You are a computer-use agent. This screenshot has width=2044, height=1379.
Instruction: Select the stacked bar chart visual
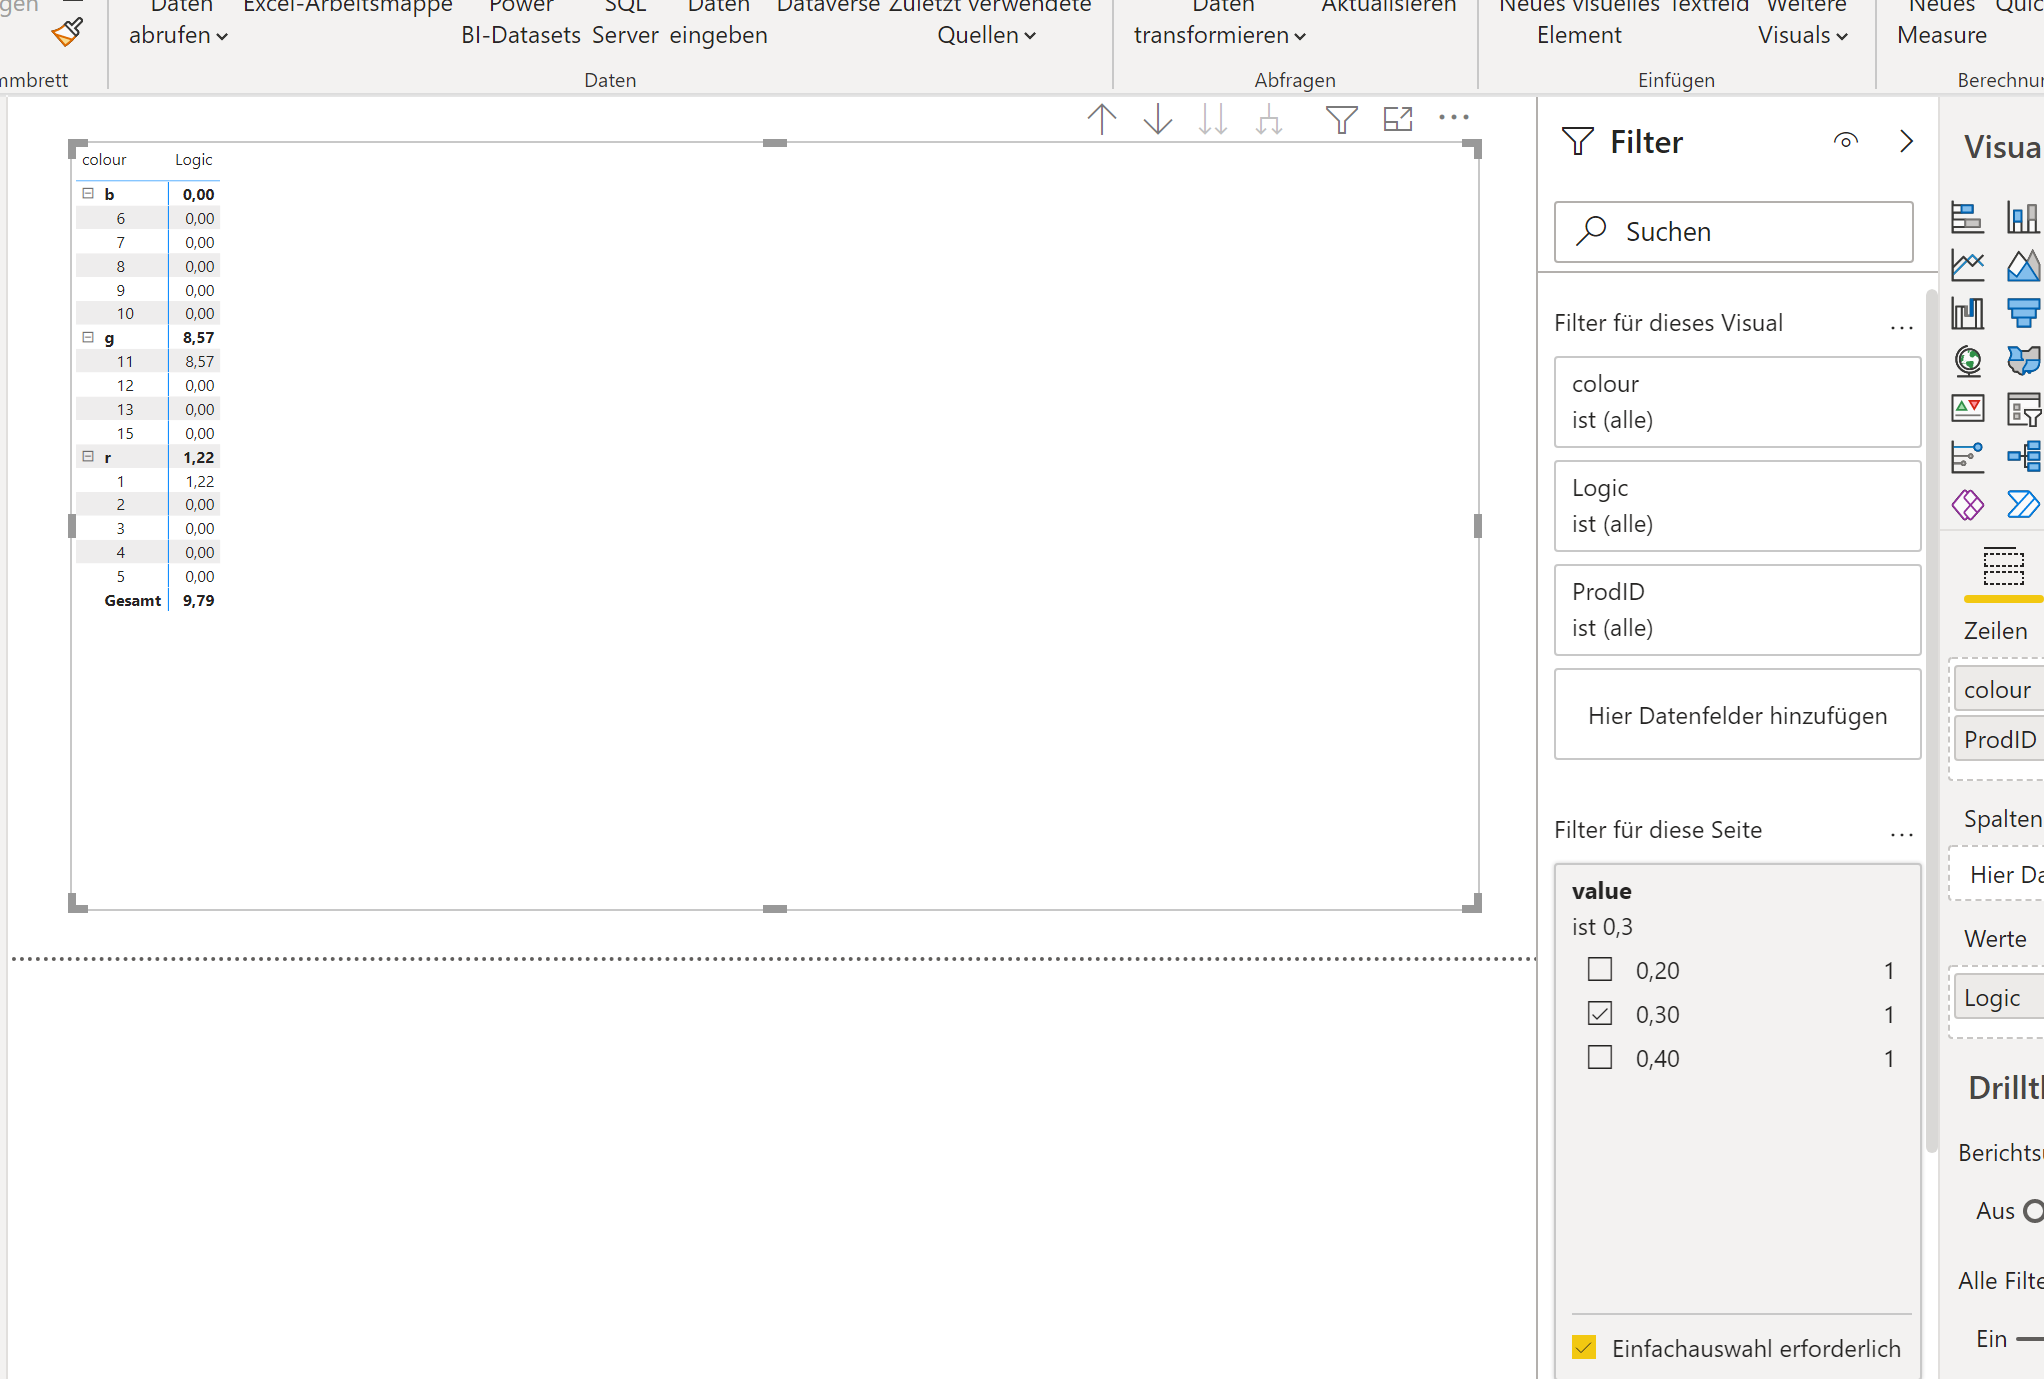click(x=1967, y=217)
